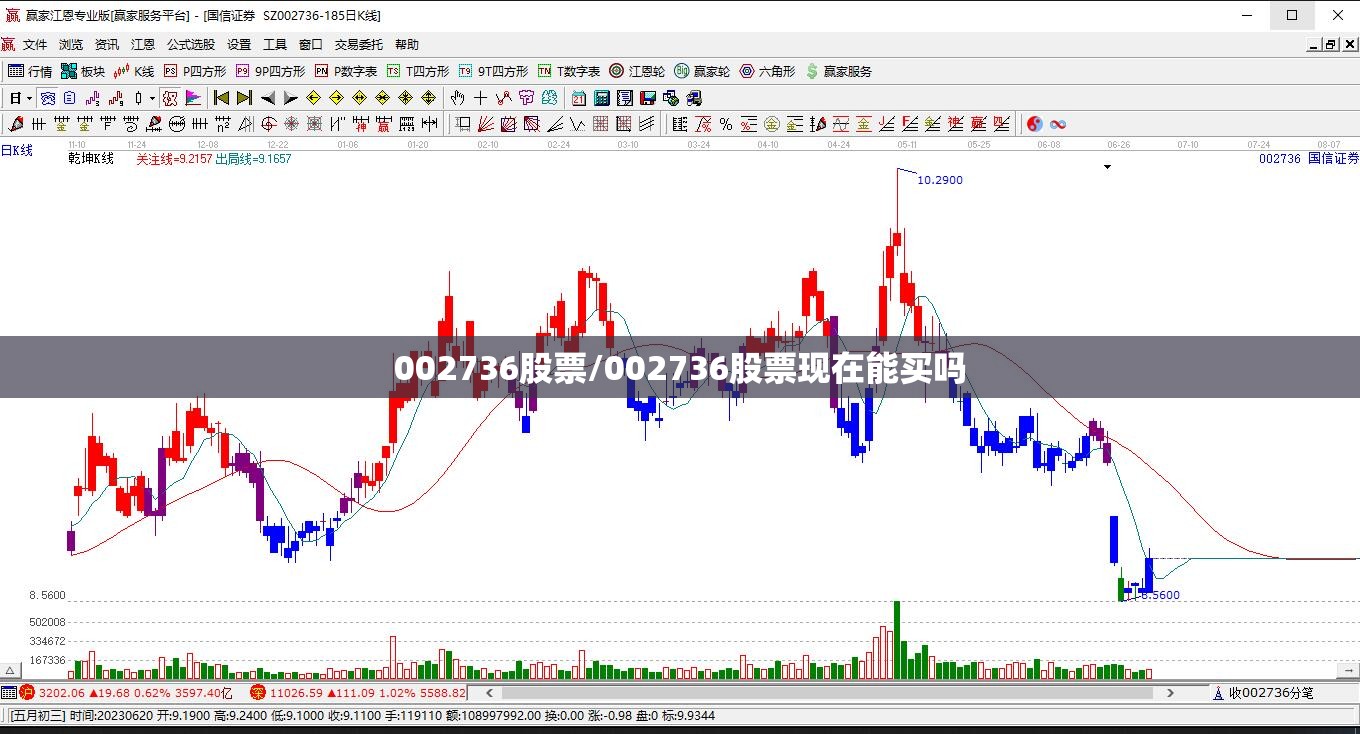Click the small black triangle date marker

(x=1107, y=167)
